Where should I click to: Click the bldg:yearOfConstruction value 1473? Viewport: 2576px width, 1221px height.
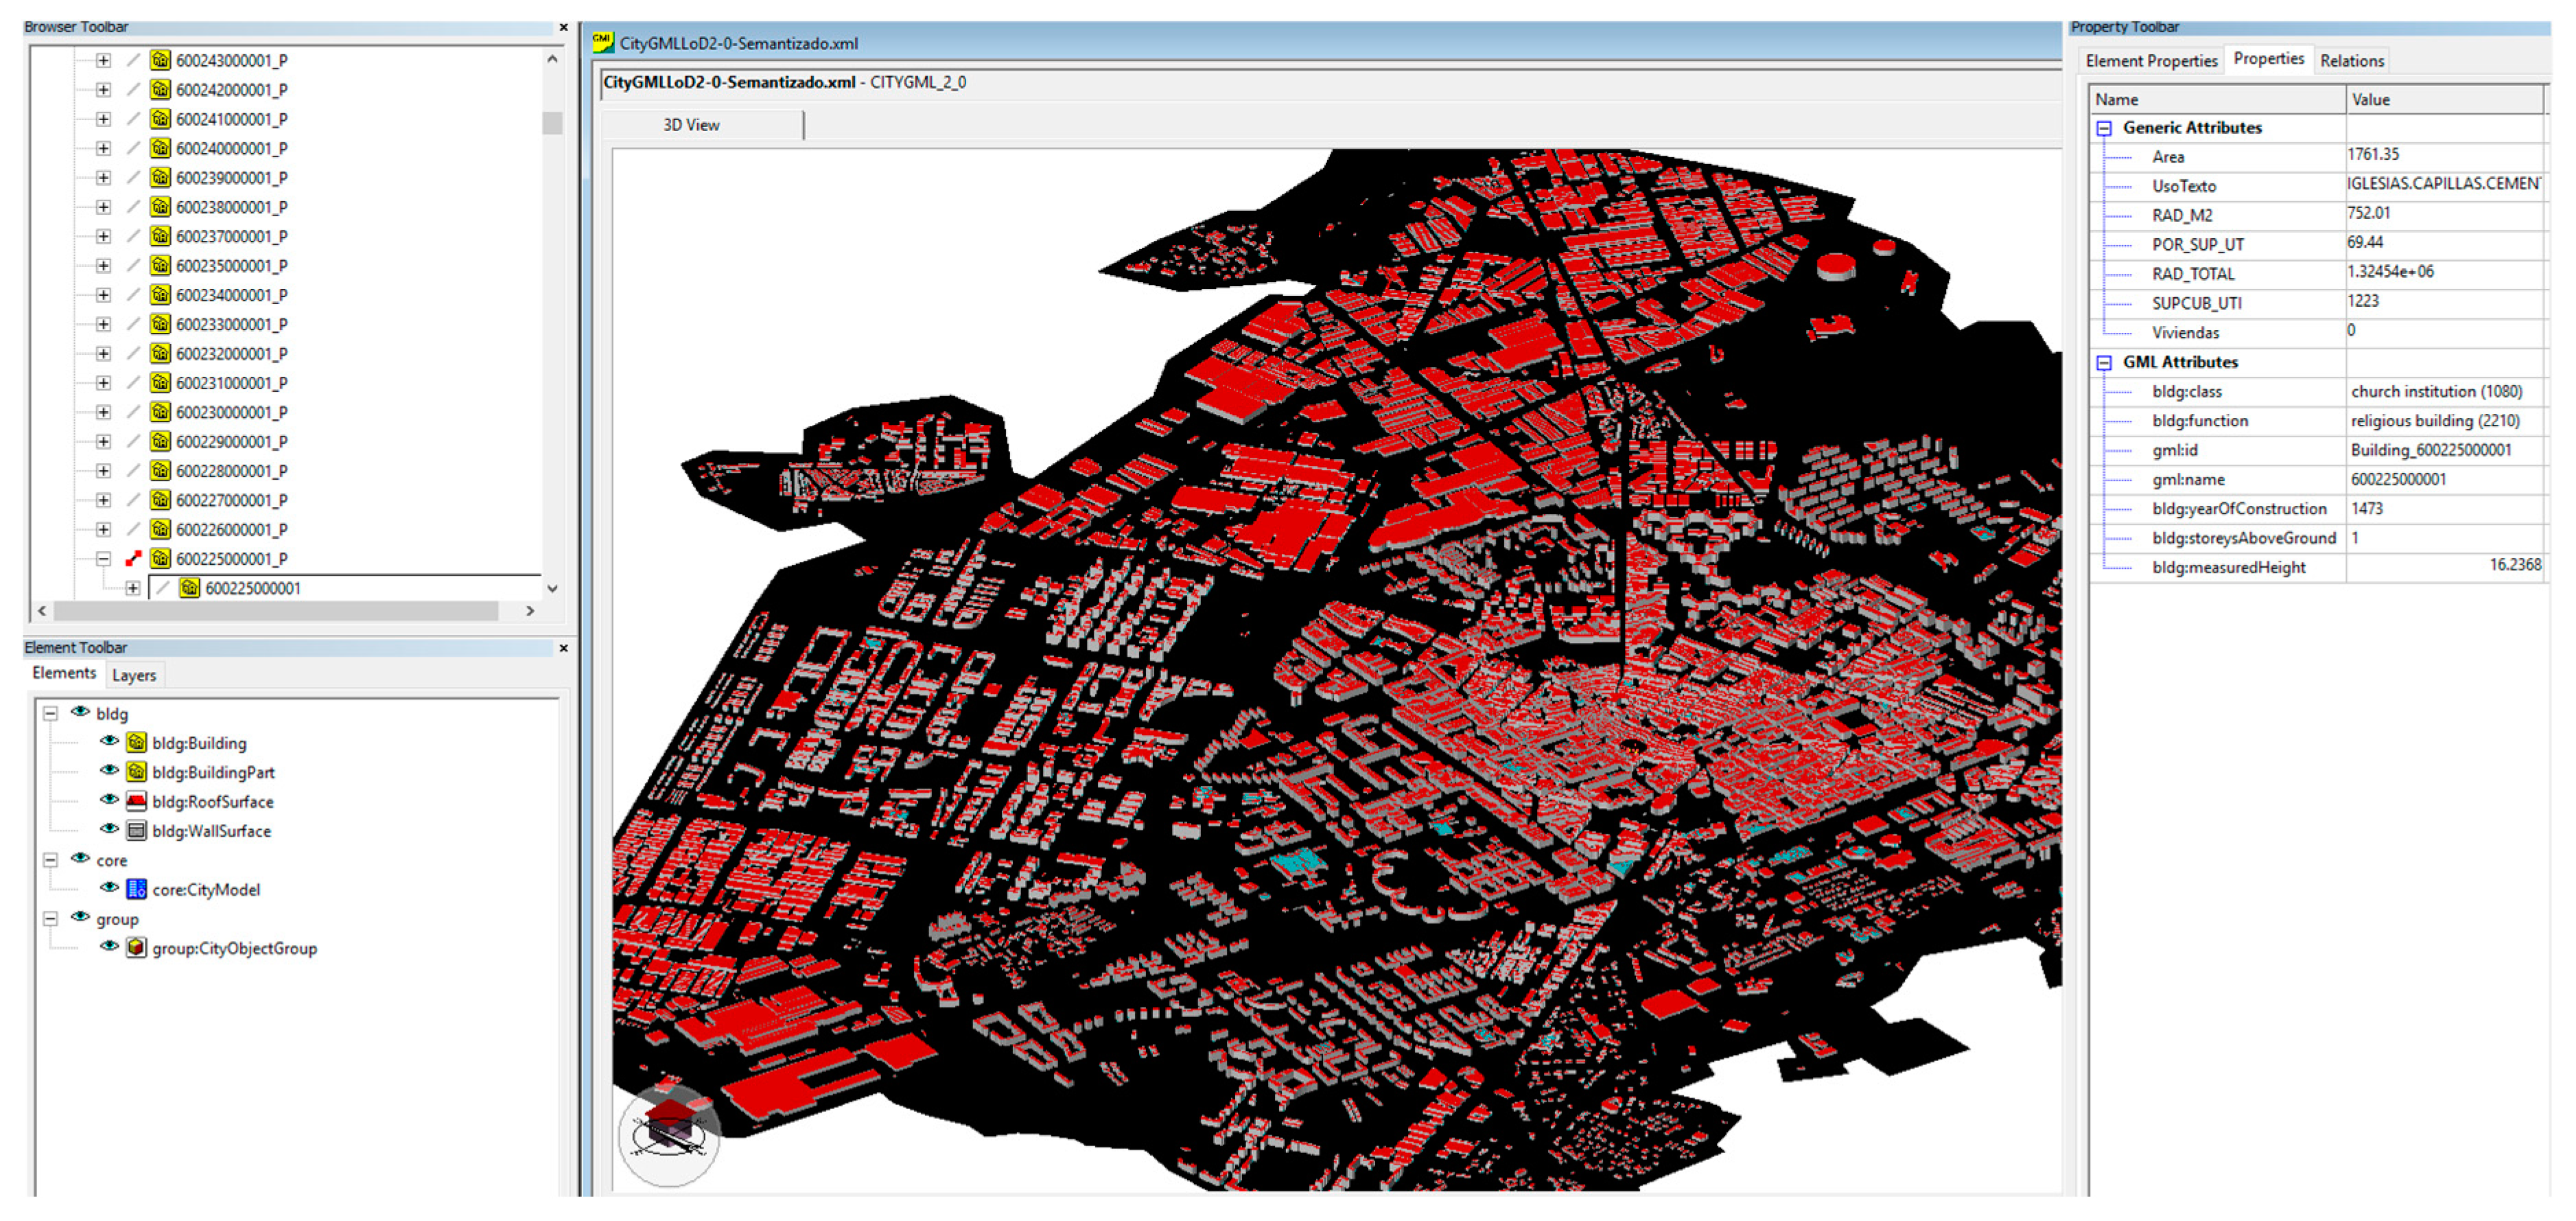coord(2366,509)
